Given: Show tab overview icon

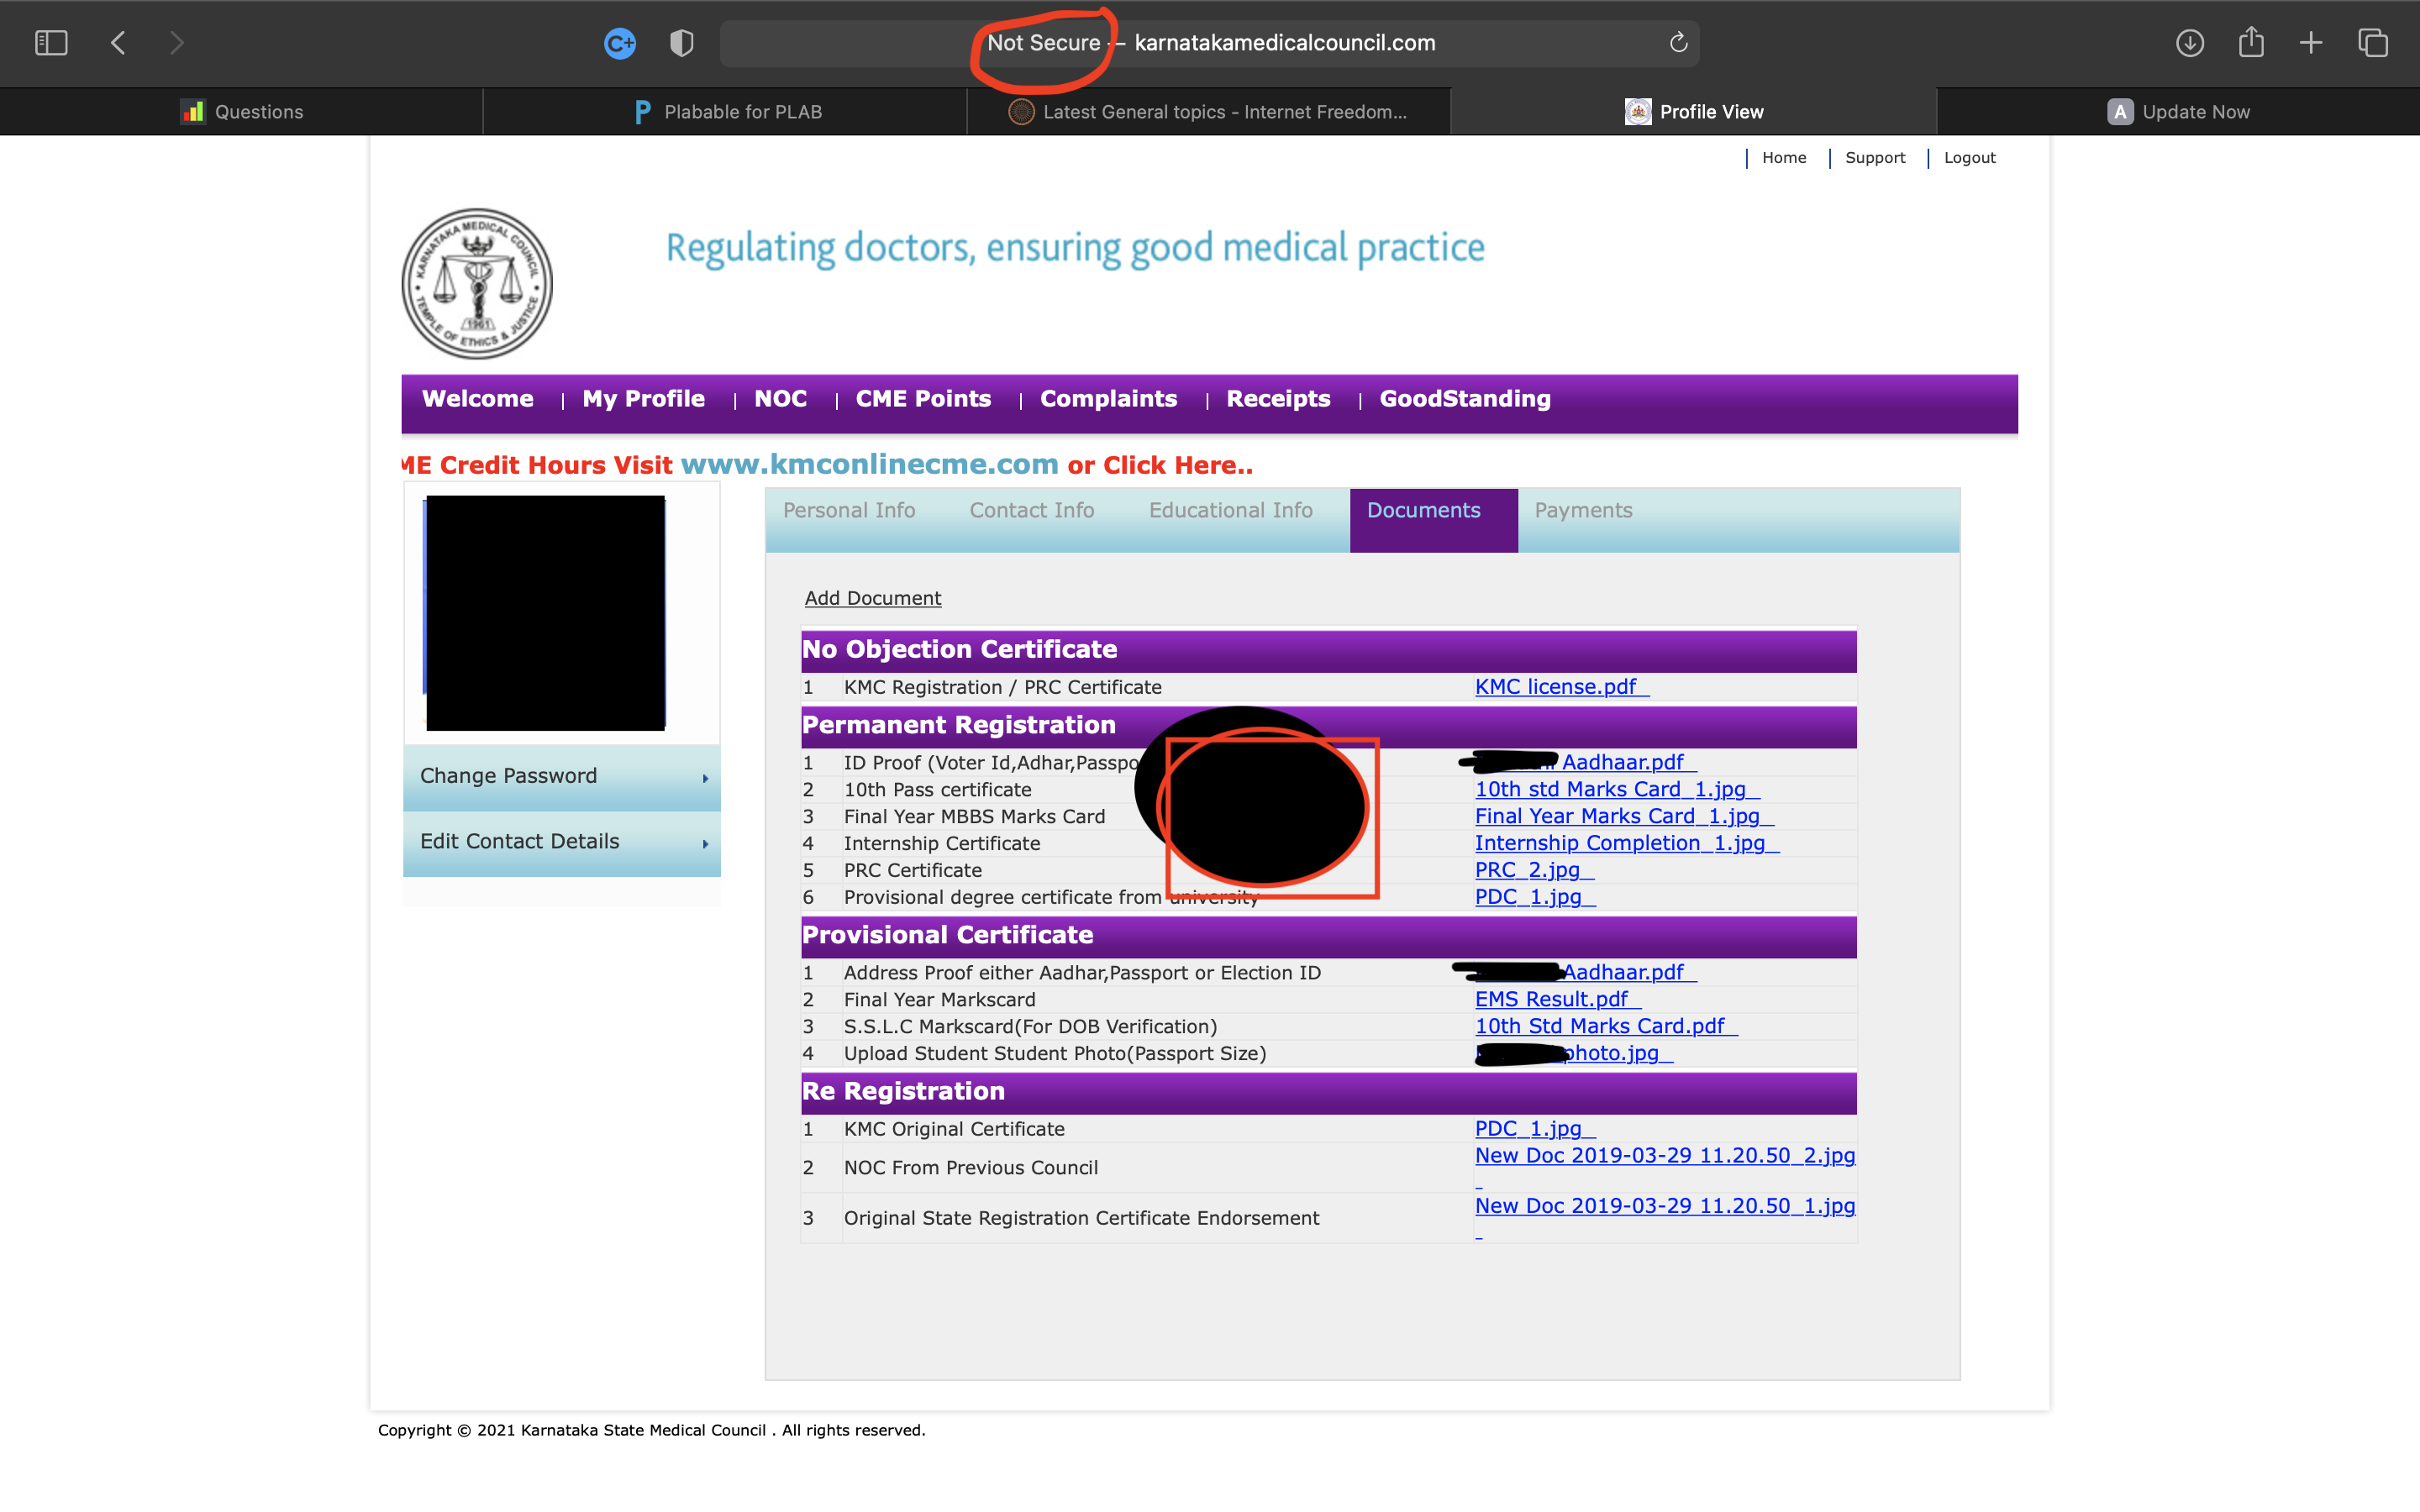Looking at the screenshot, I should coord(2372,43).
